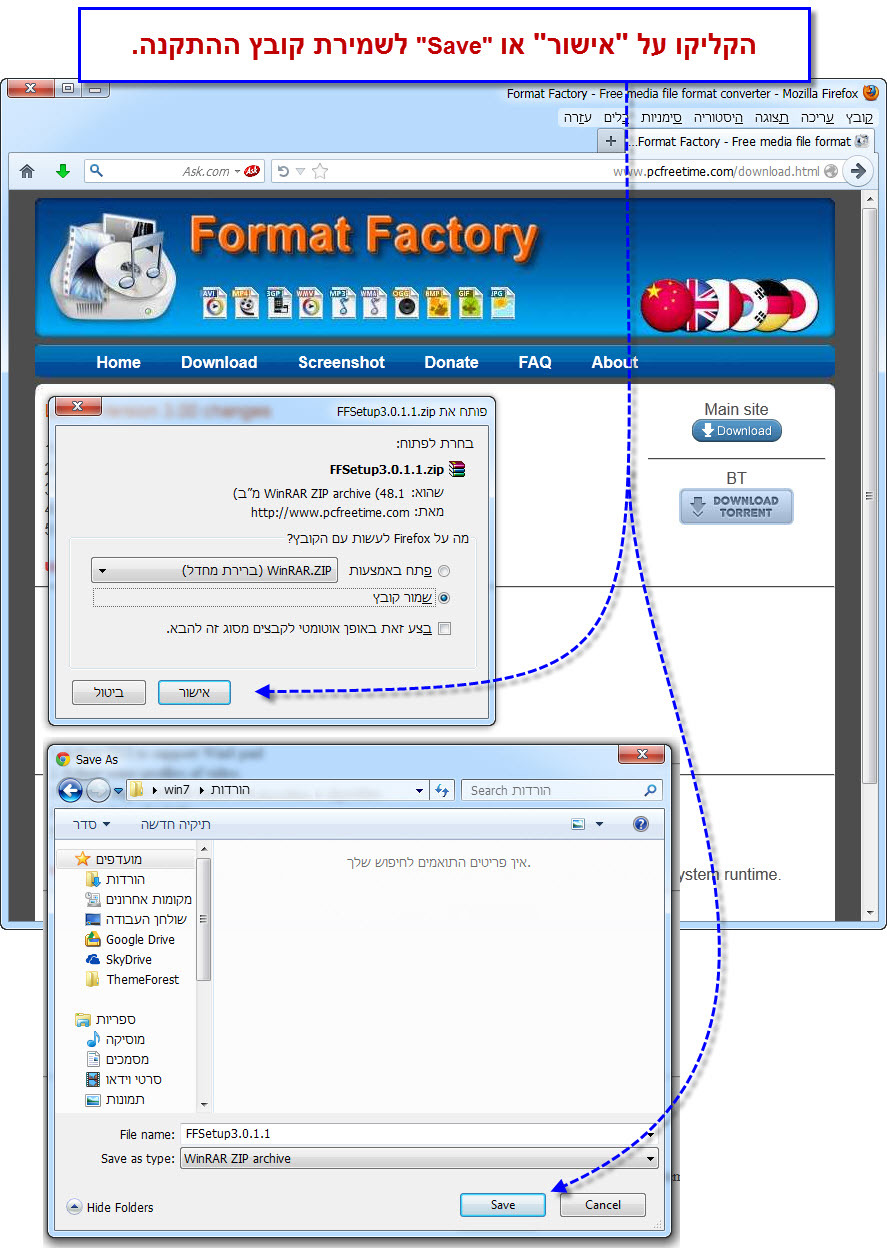Image resolution: width=887 pixels, height=1254 pixels.
Task: Open a new Firefox tab with plus
Action: pyautogui.click(x=611, y=141)
